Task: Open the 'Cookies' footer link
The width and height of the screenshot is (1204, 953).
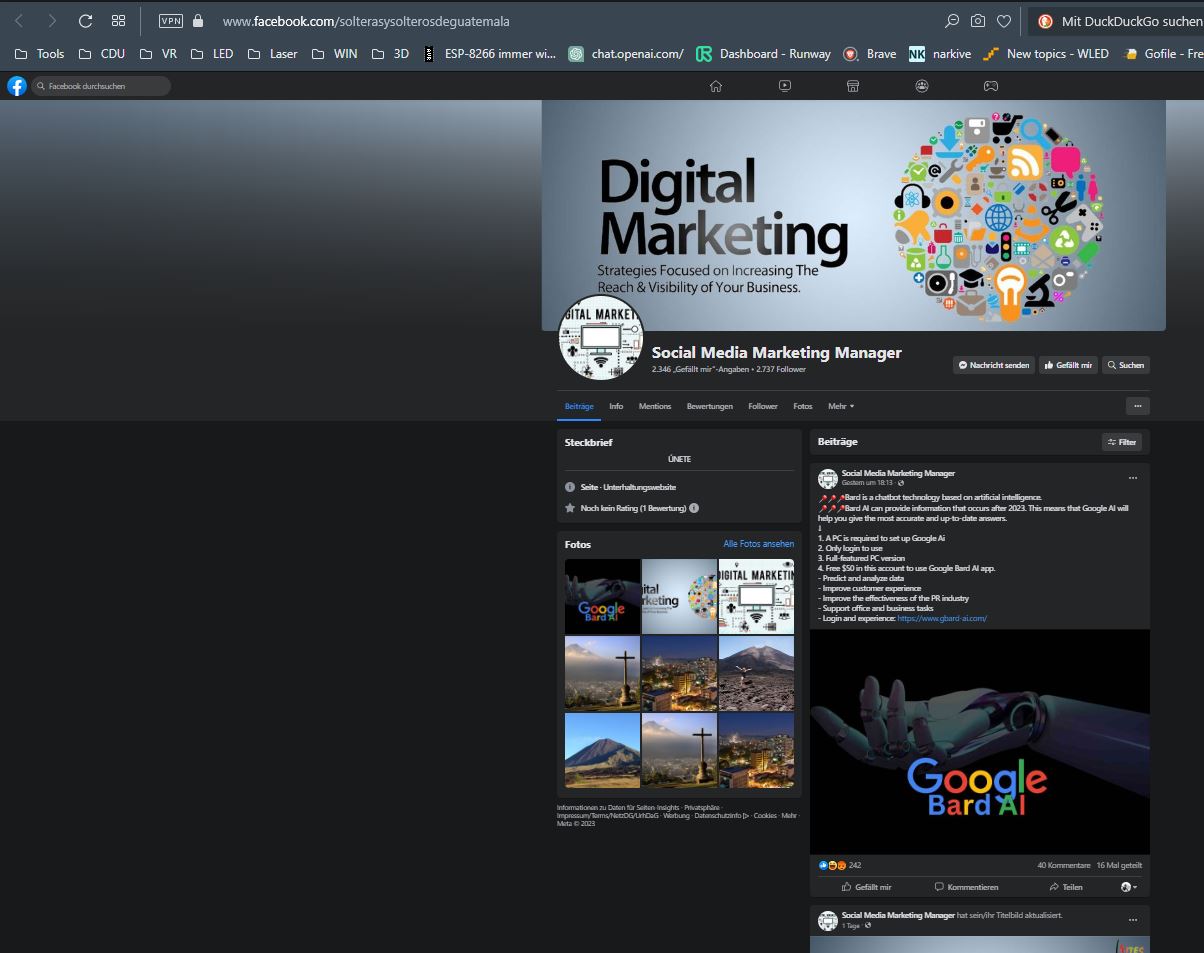Action: pyautogui.click(x=765, y=816)
